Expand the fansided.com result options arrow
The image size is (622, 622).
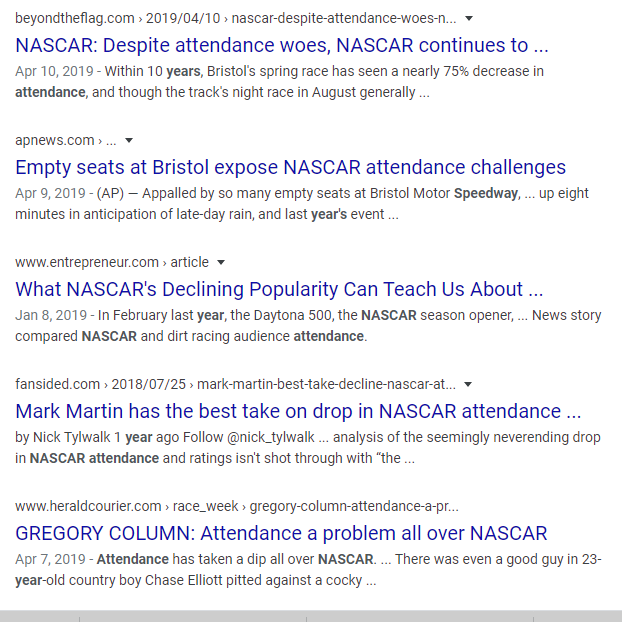[x=468, y=385]
